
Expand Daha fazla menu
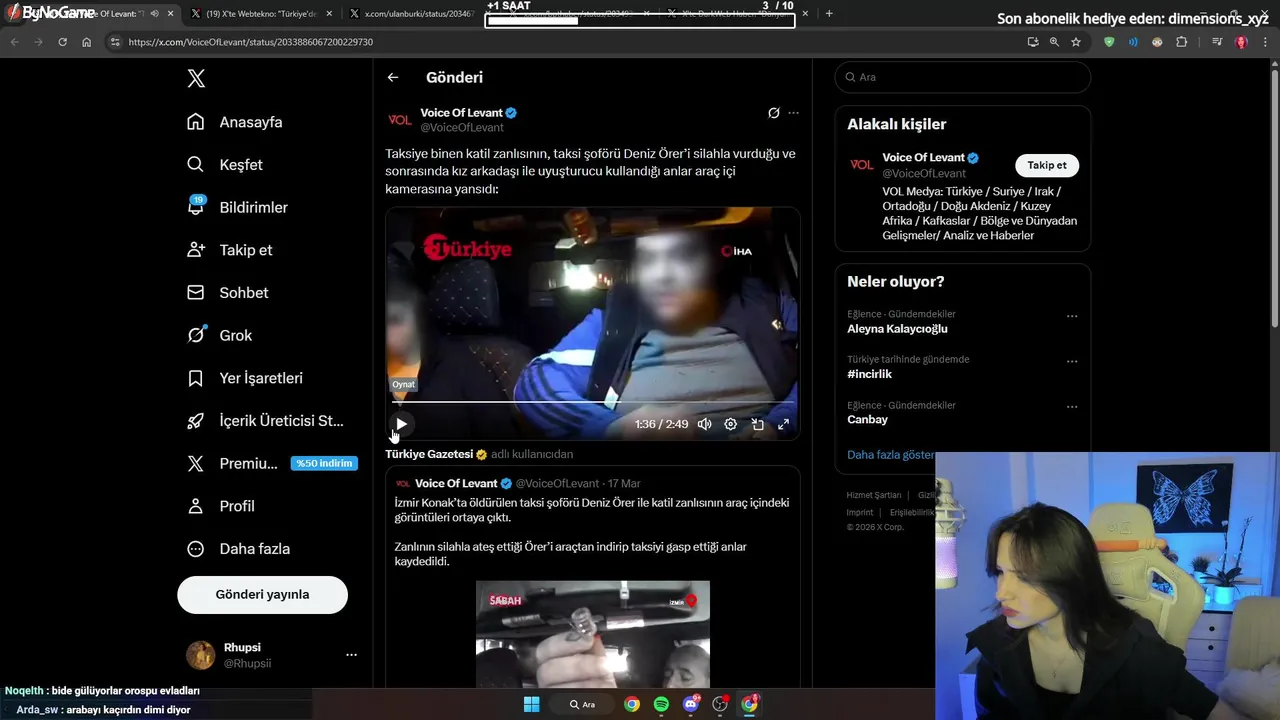click(x=239, y=549)
